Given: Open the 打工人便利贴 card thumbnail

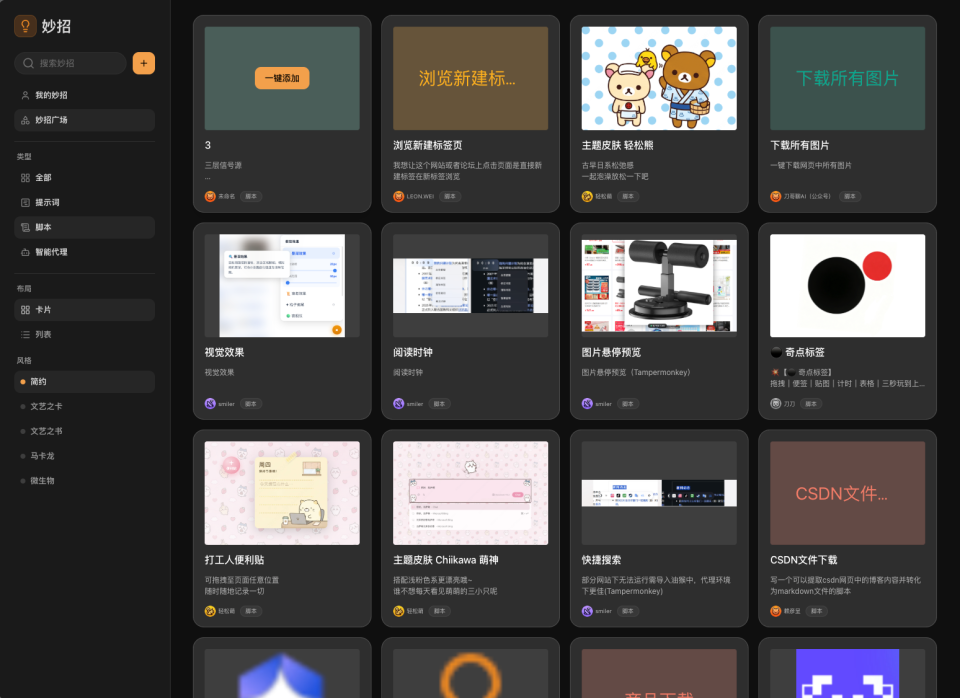Looking at the screenshot, I should (282, 493).
